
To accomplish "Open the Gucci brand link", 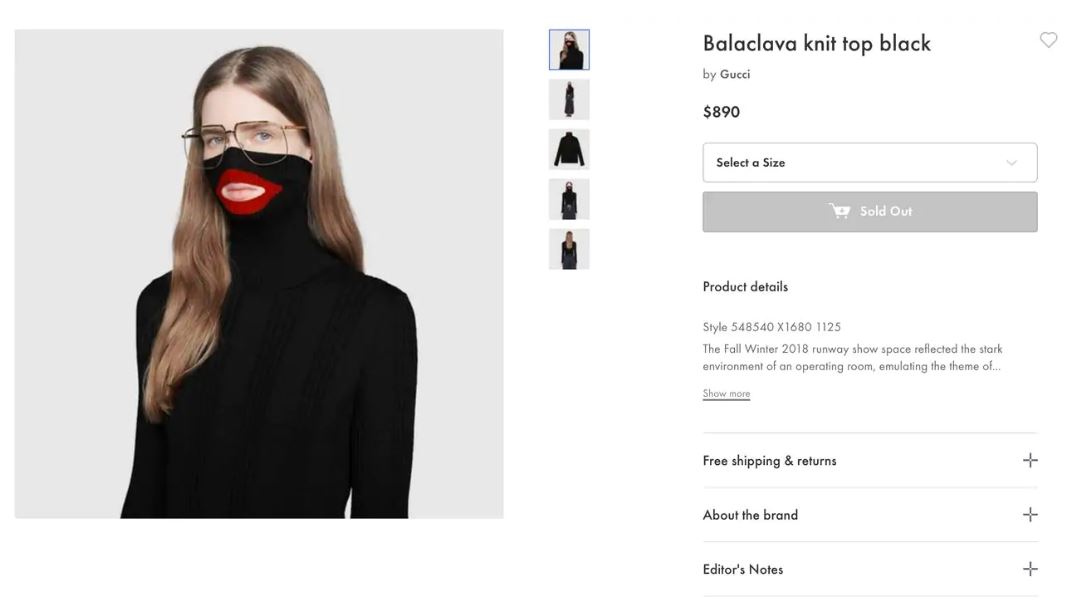I will click(735, 74).
